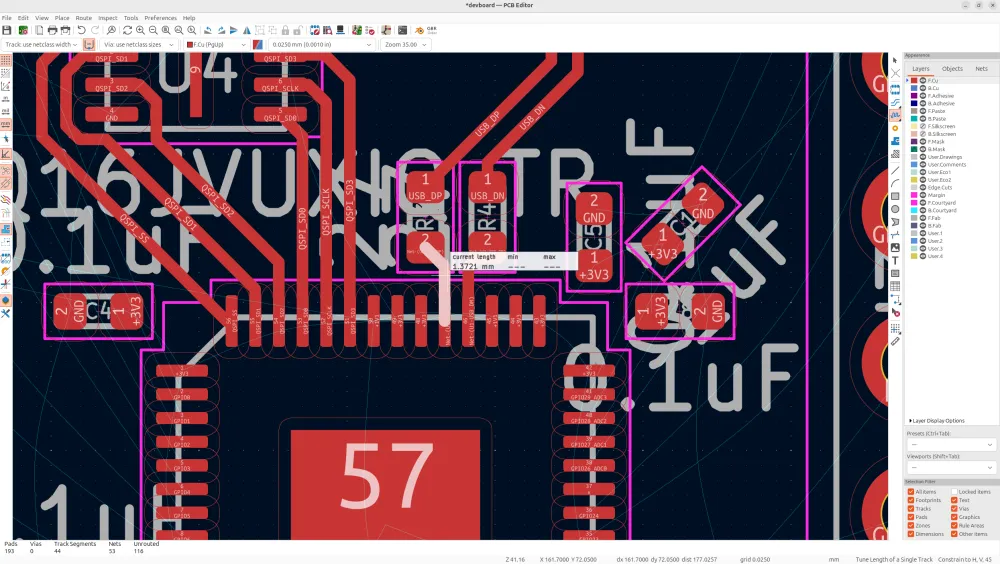Select the Draw Rectangle tool
Image resolution: width=1000 pixels, height=564 pixels.
[895, 196]
